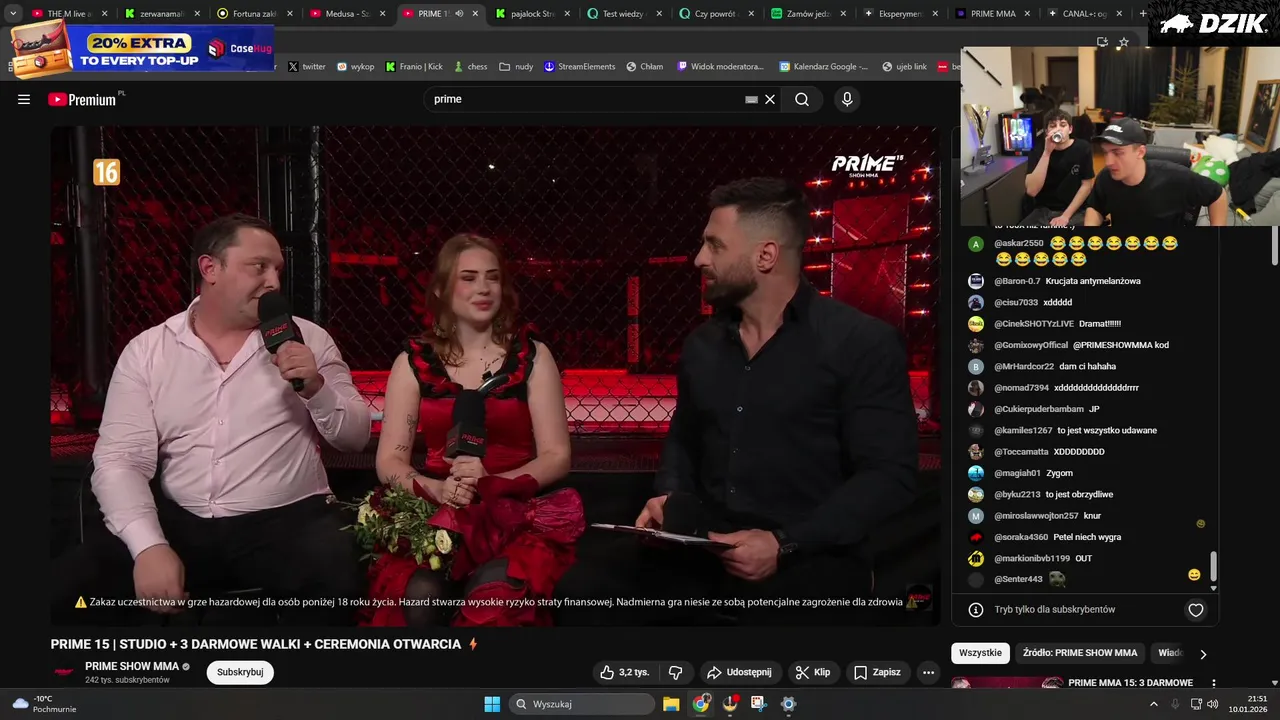Viewport: 1280px width, 720px height.
Task: Open the on-screen keyboard in search box
Action: tap(751, 99)
